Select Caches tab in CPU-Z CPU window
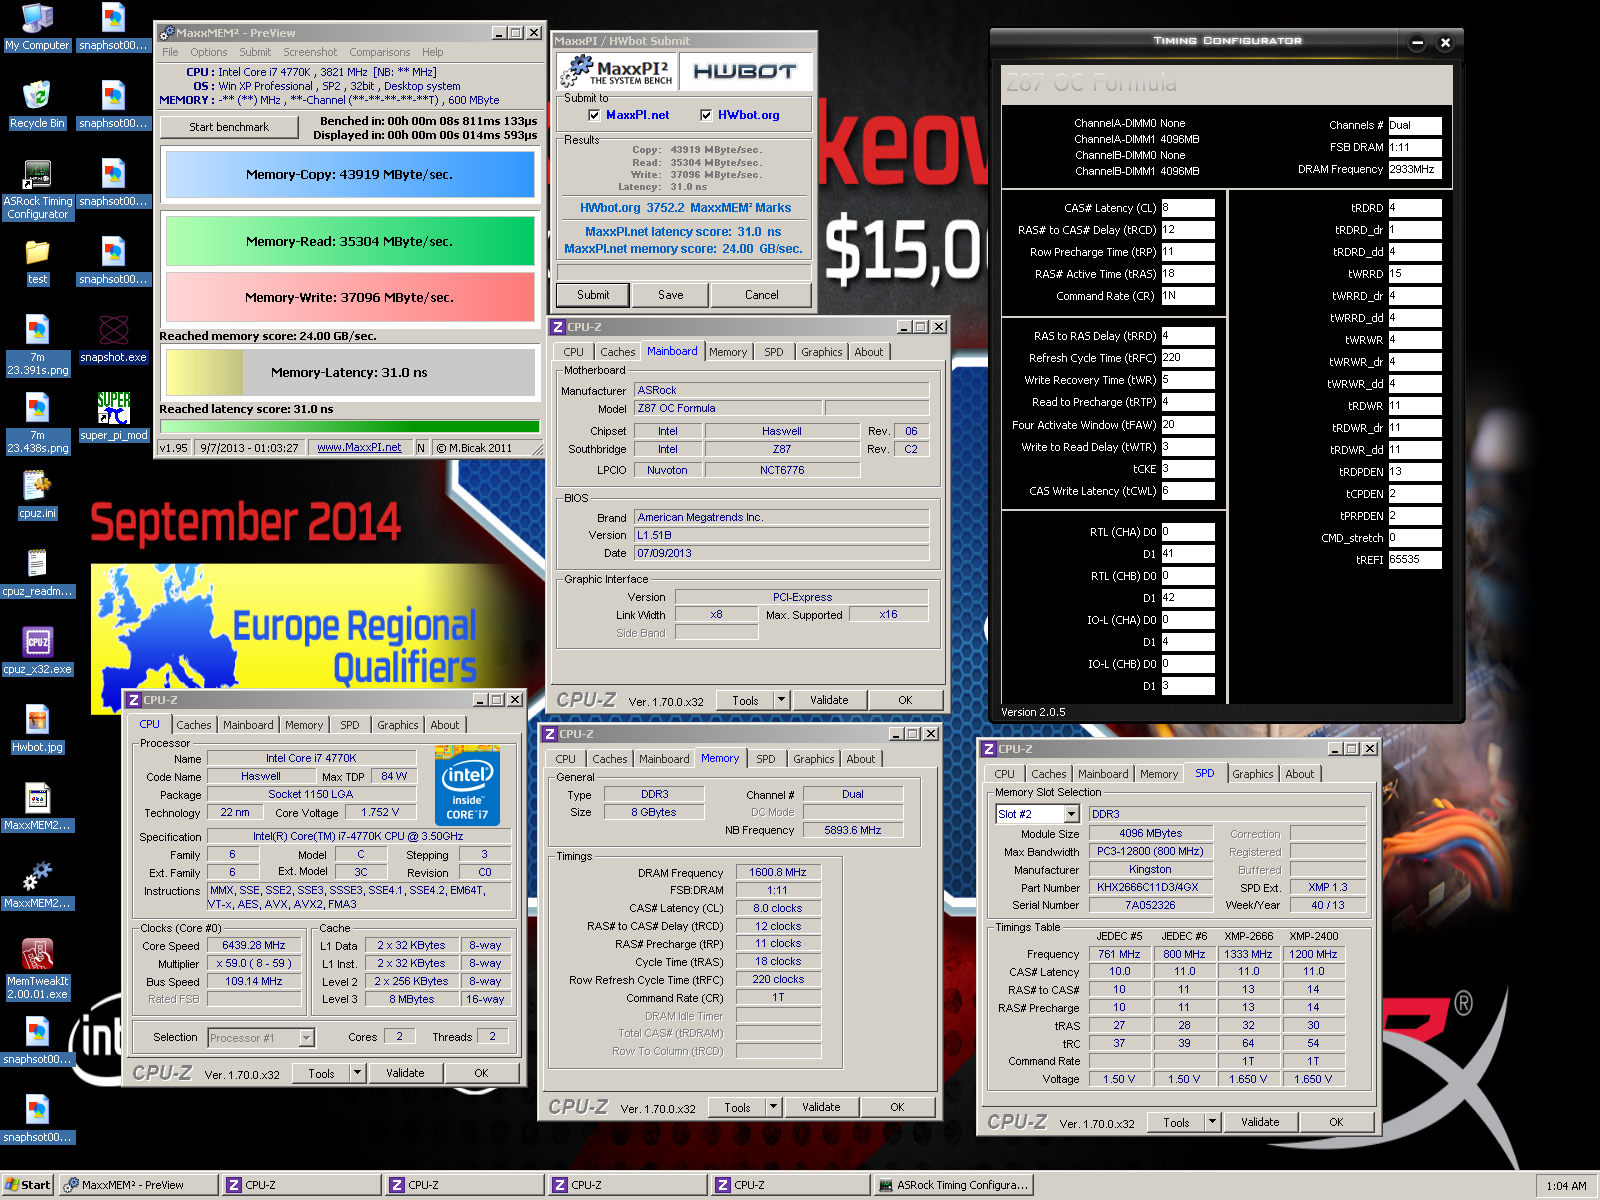The image size is (1600, 1200). (194, 725)
